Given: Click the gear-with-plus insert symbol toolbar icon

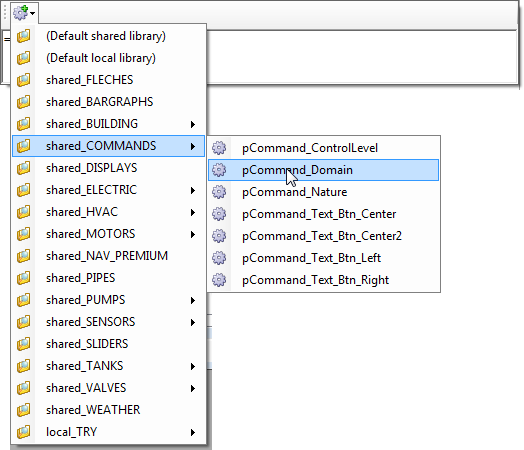Looking at the screenshot, I should 21,13.
